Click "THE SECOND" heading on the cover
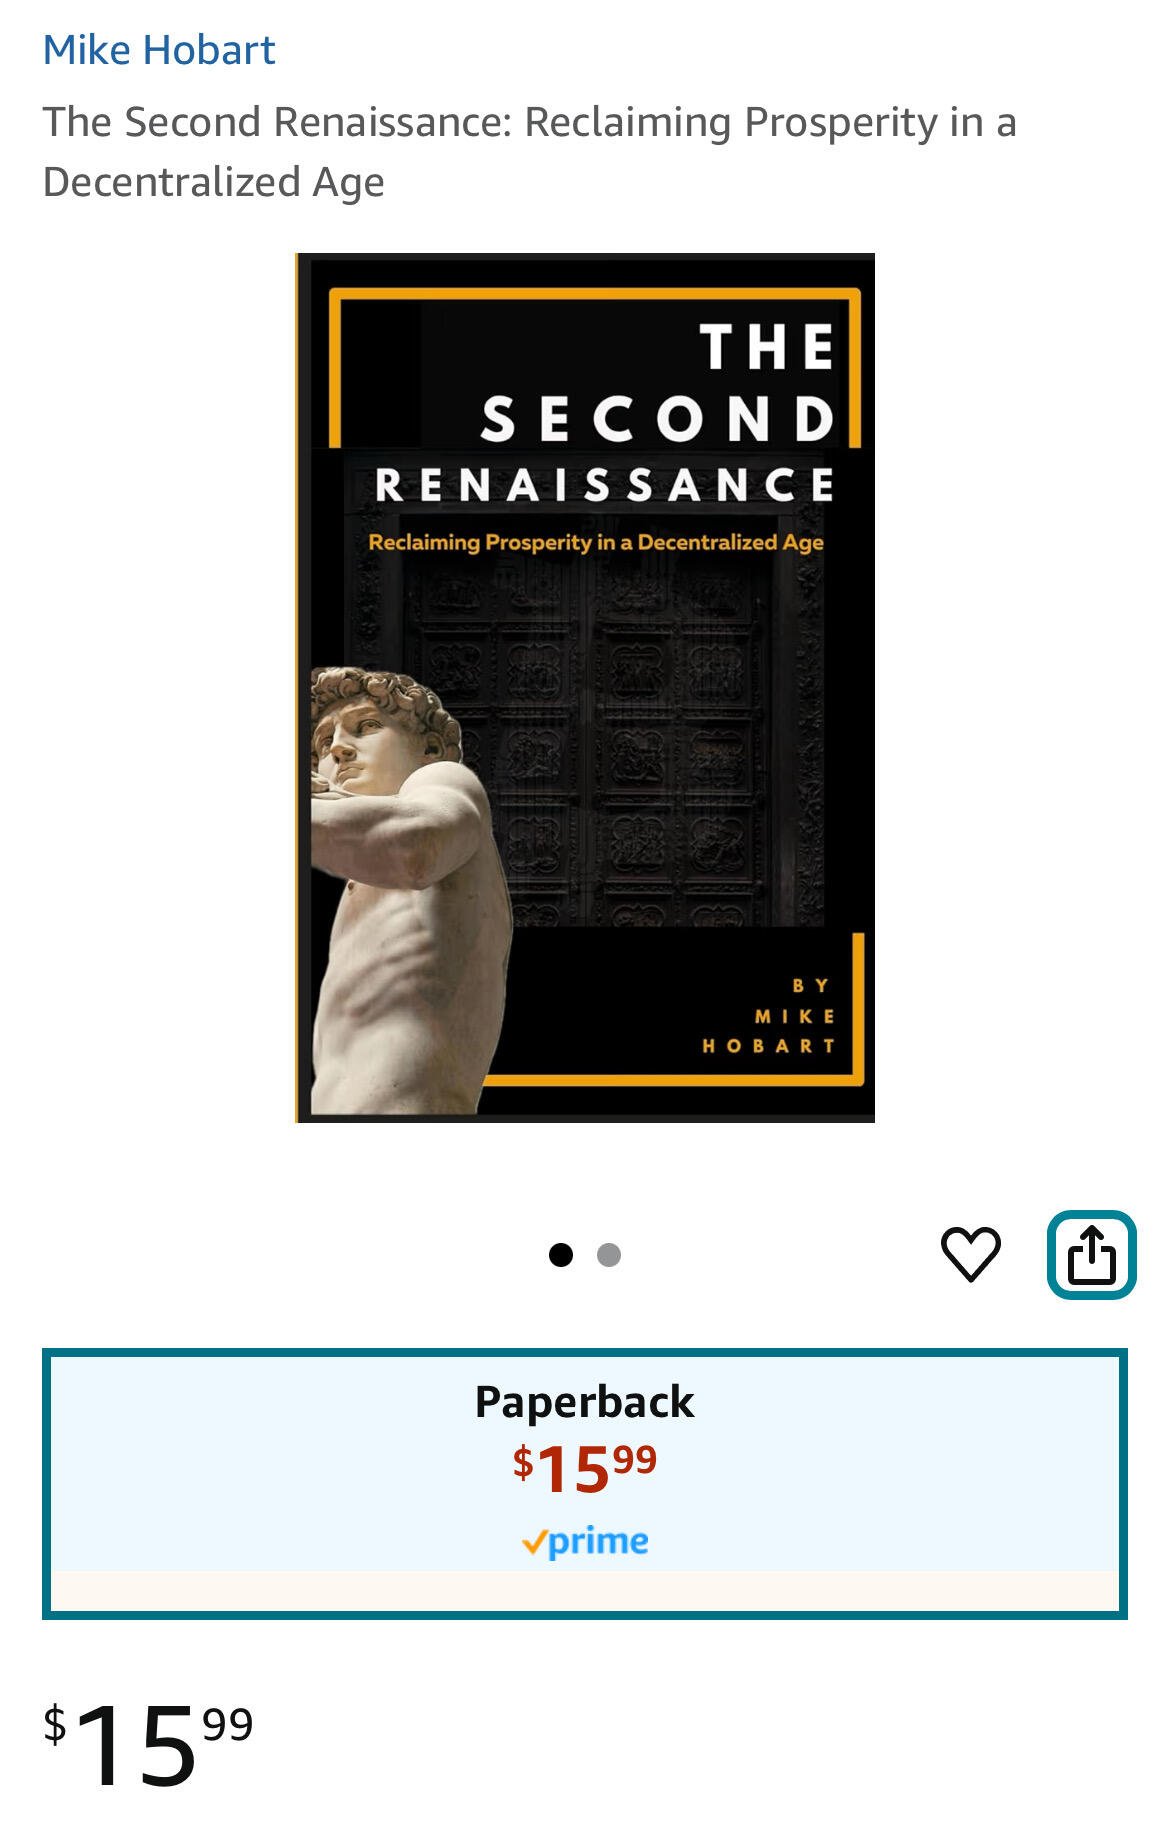1170x1822 pixels. 658,382
